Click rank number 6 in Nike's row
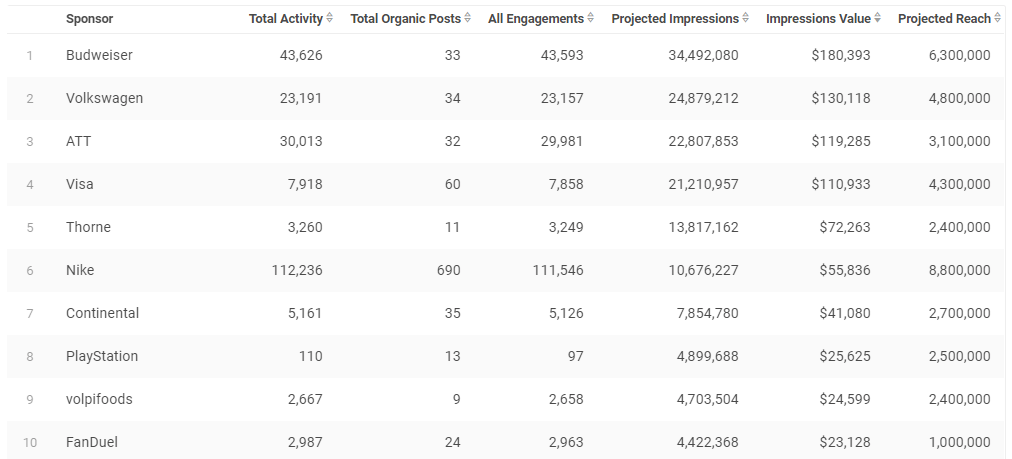1012x459 pixels. [x=30, y=270]
